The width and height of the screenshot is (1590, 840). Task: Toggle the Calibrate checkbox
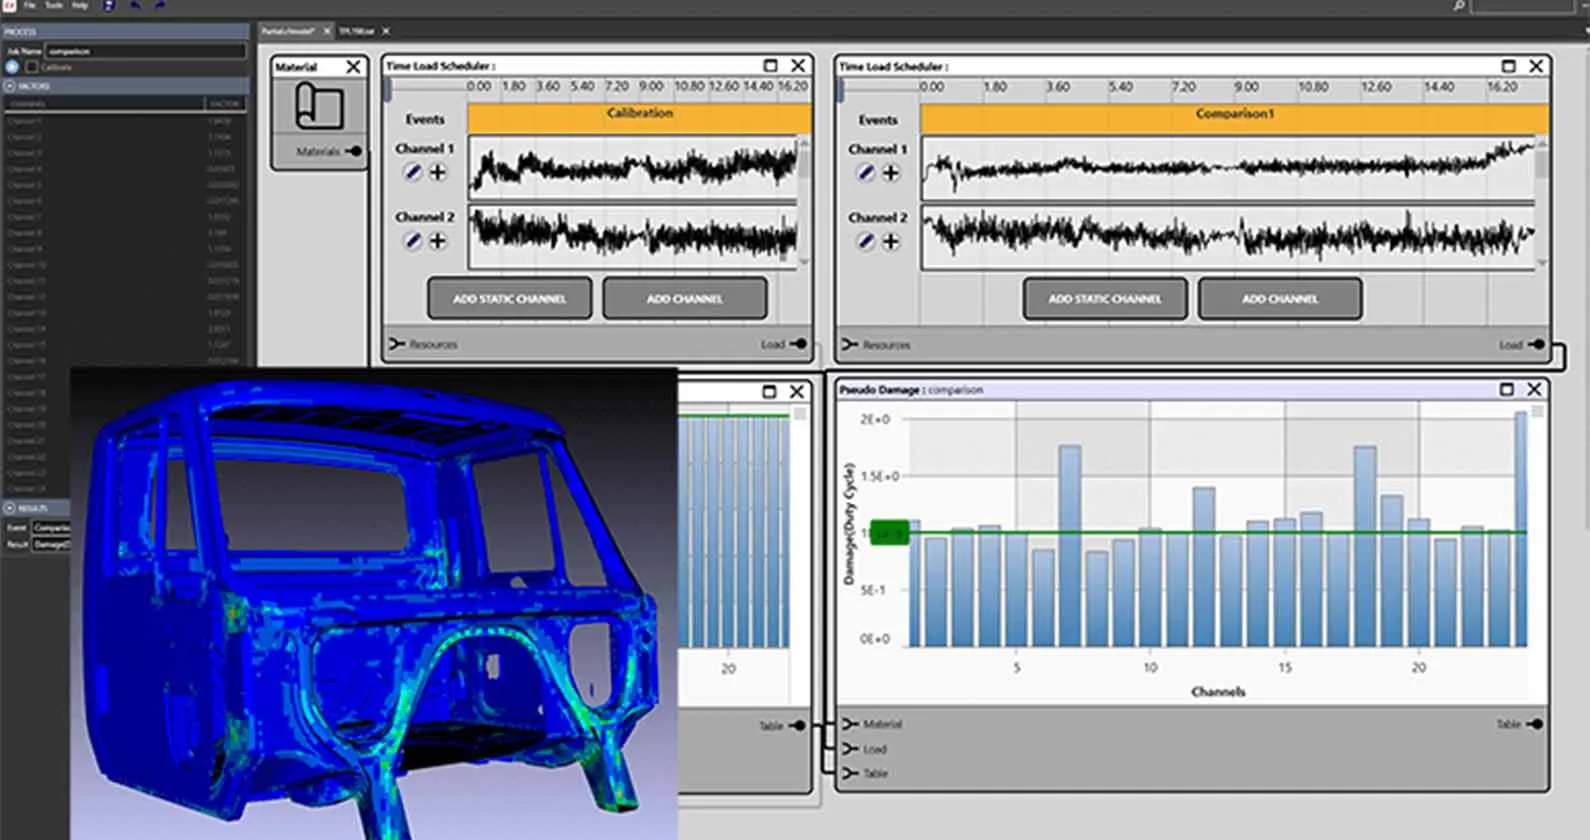pyautogui.click(x=32, y=67)
